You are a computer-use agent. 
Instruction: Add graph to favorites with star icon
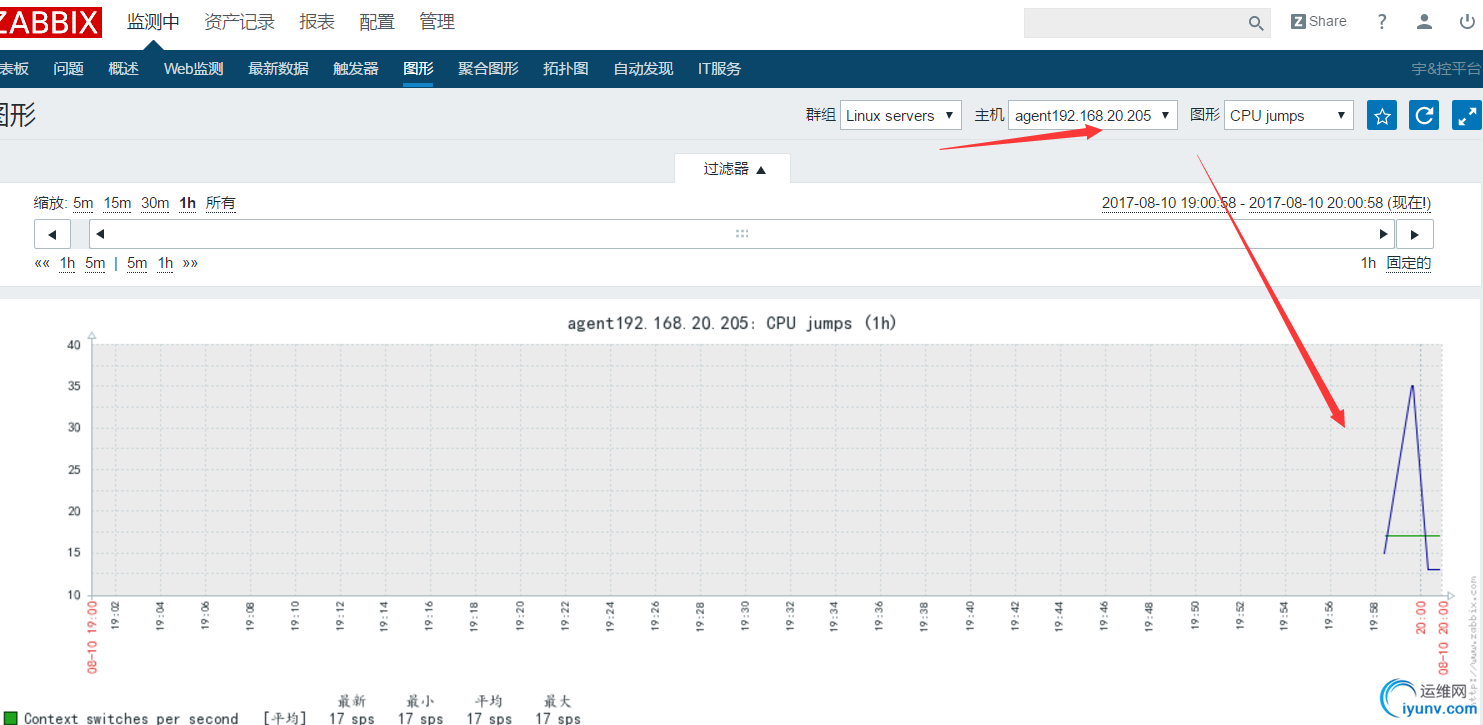point(1382,115)
